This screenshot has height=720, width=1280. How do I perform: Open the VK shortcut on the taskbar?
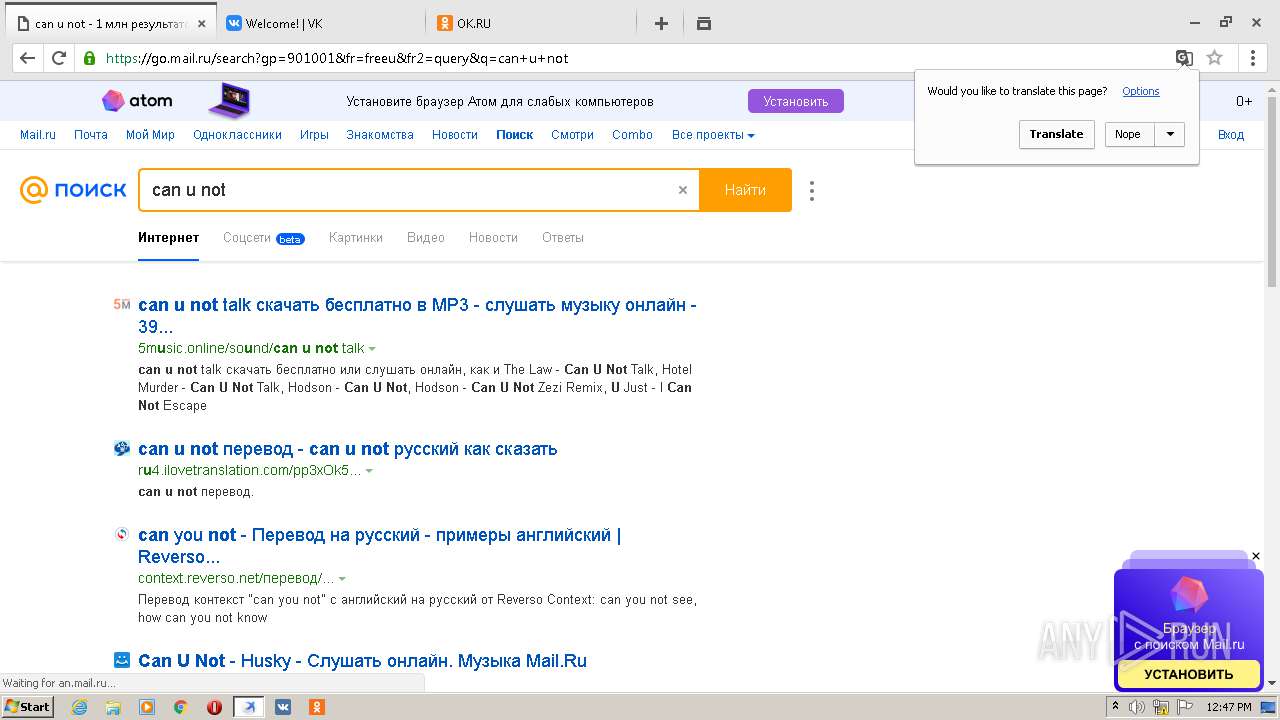click(283, 707)
